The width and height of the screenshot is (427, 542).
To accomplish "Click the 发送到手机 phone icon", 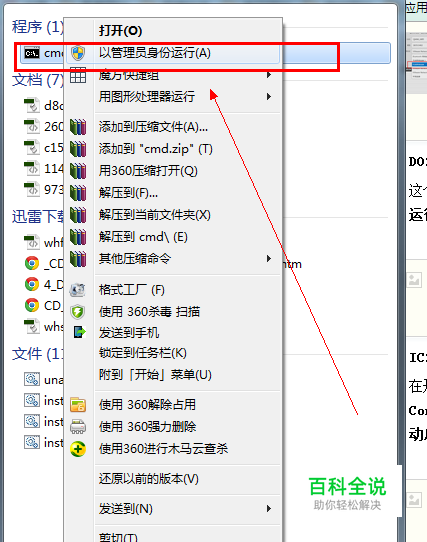I will coord(80,333).
